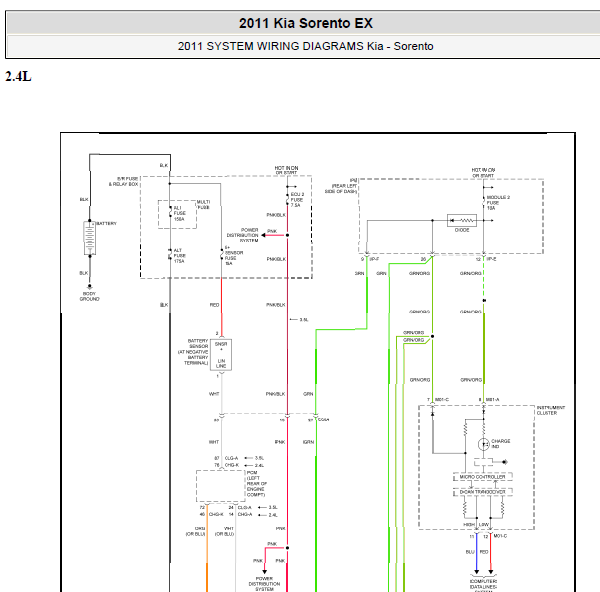Click the "CHARGE IND" label
Screen dimensions: 600x592
pos(501,444)
